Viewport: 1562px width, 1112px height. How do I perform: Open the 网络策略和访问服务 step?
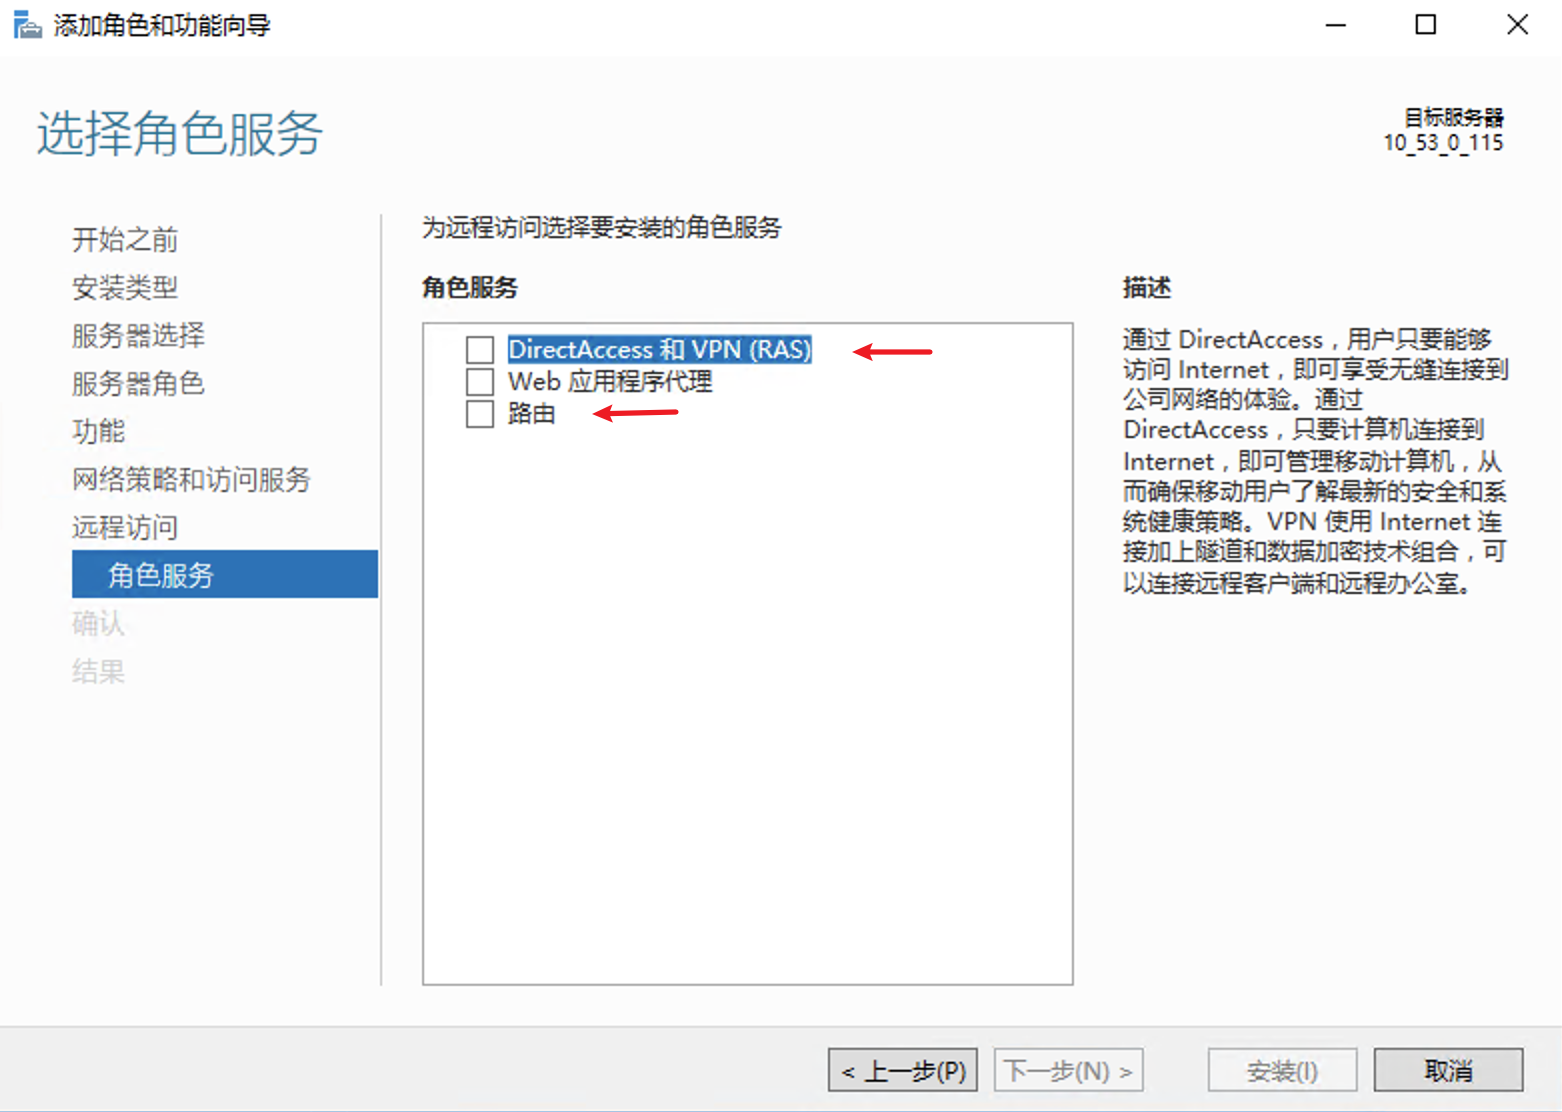[x=191, y=479]
